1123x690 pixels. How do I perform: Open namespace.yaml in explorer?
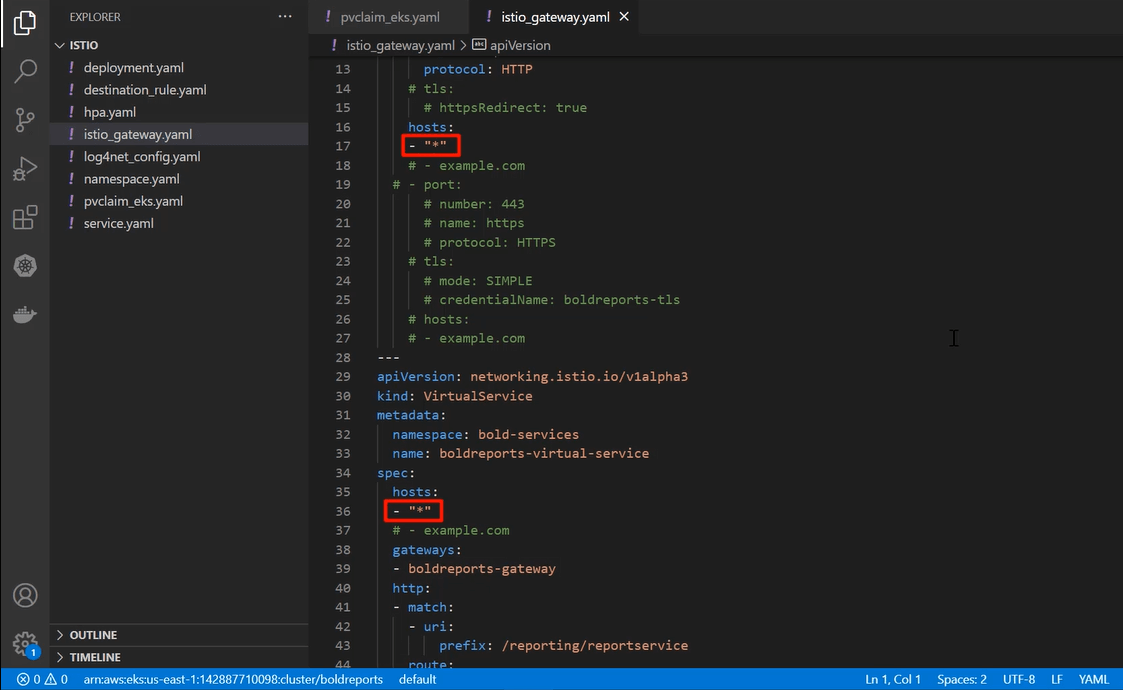tap(131, 178)
